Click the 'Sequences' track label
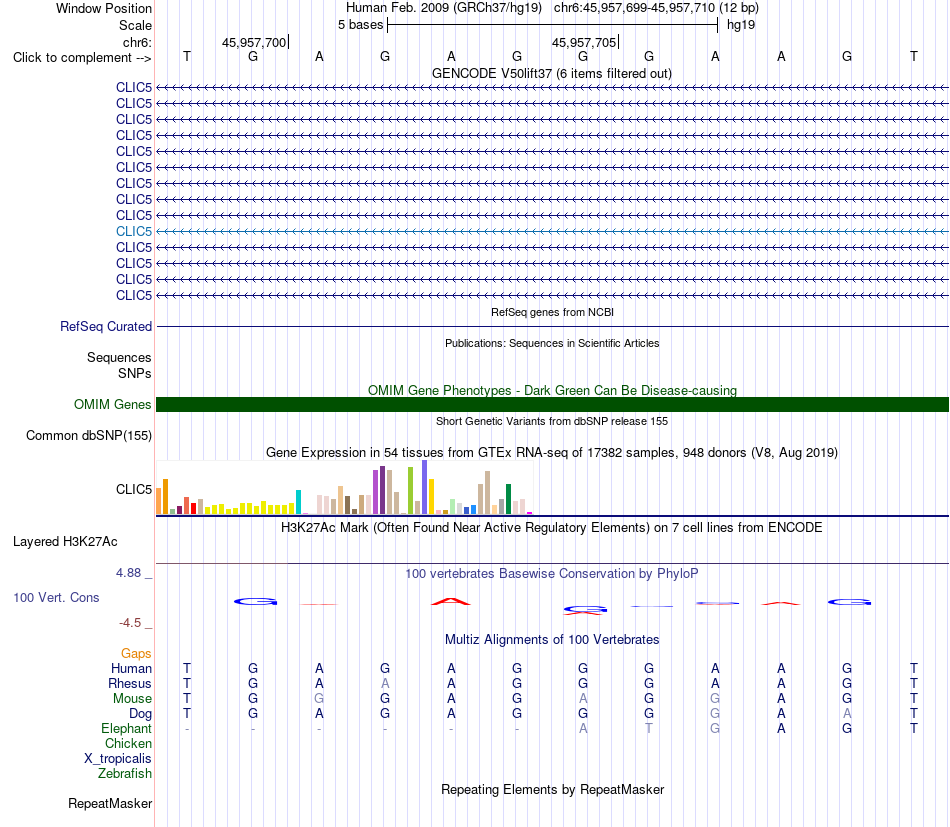The width and height of the screenshot is (950, 827). (119, 357)
